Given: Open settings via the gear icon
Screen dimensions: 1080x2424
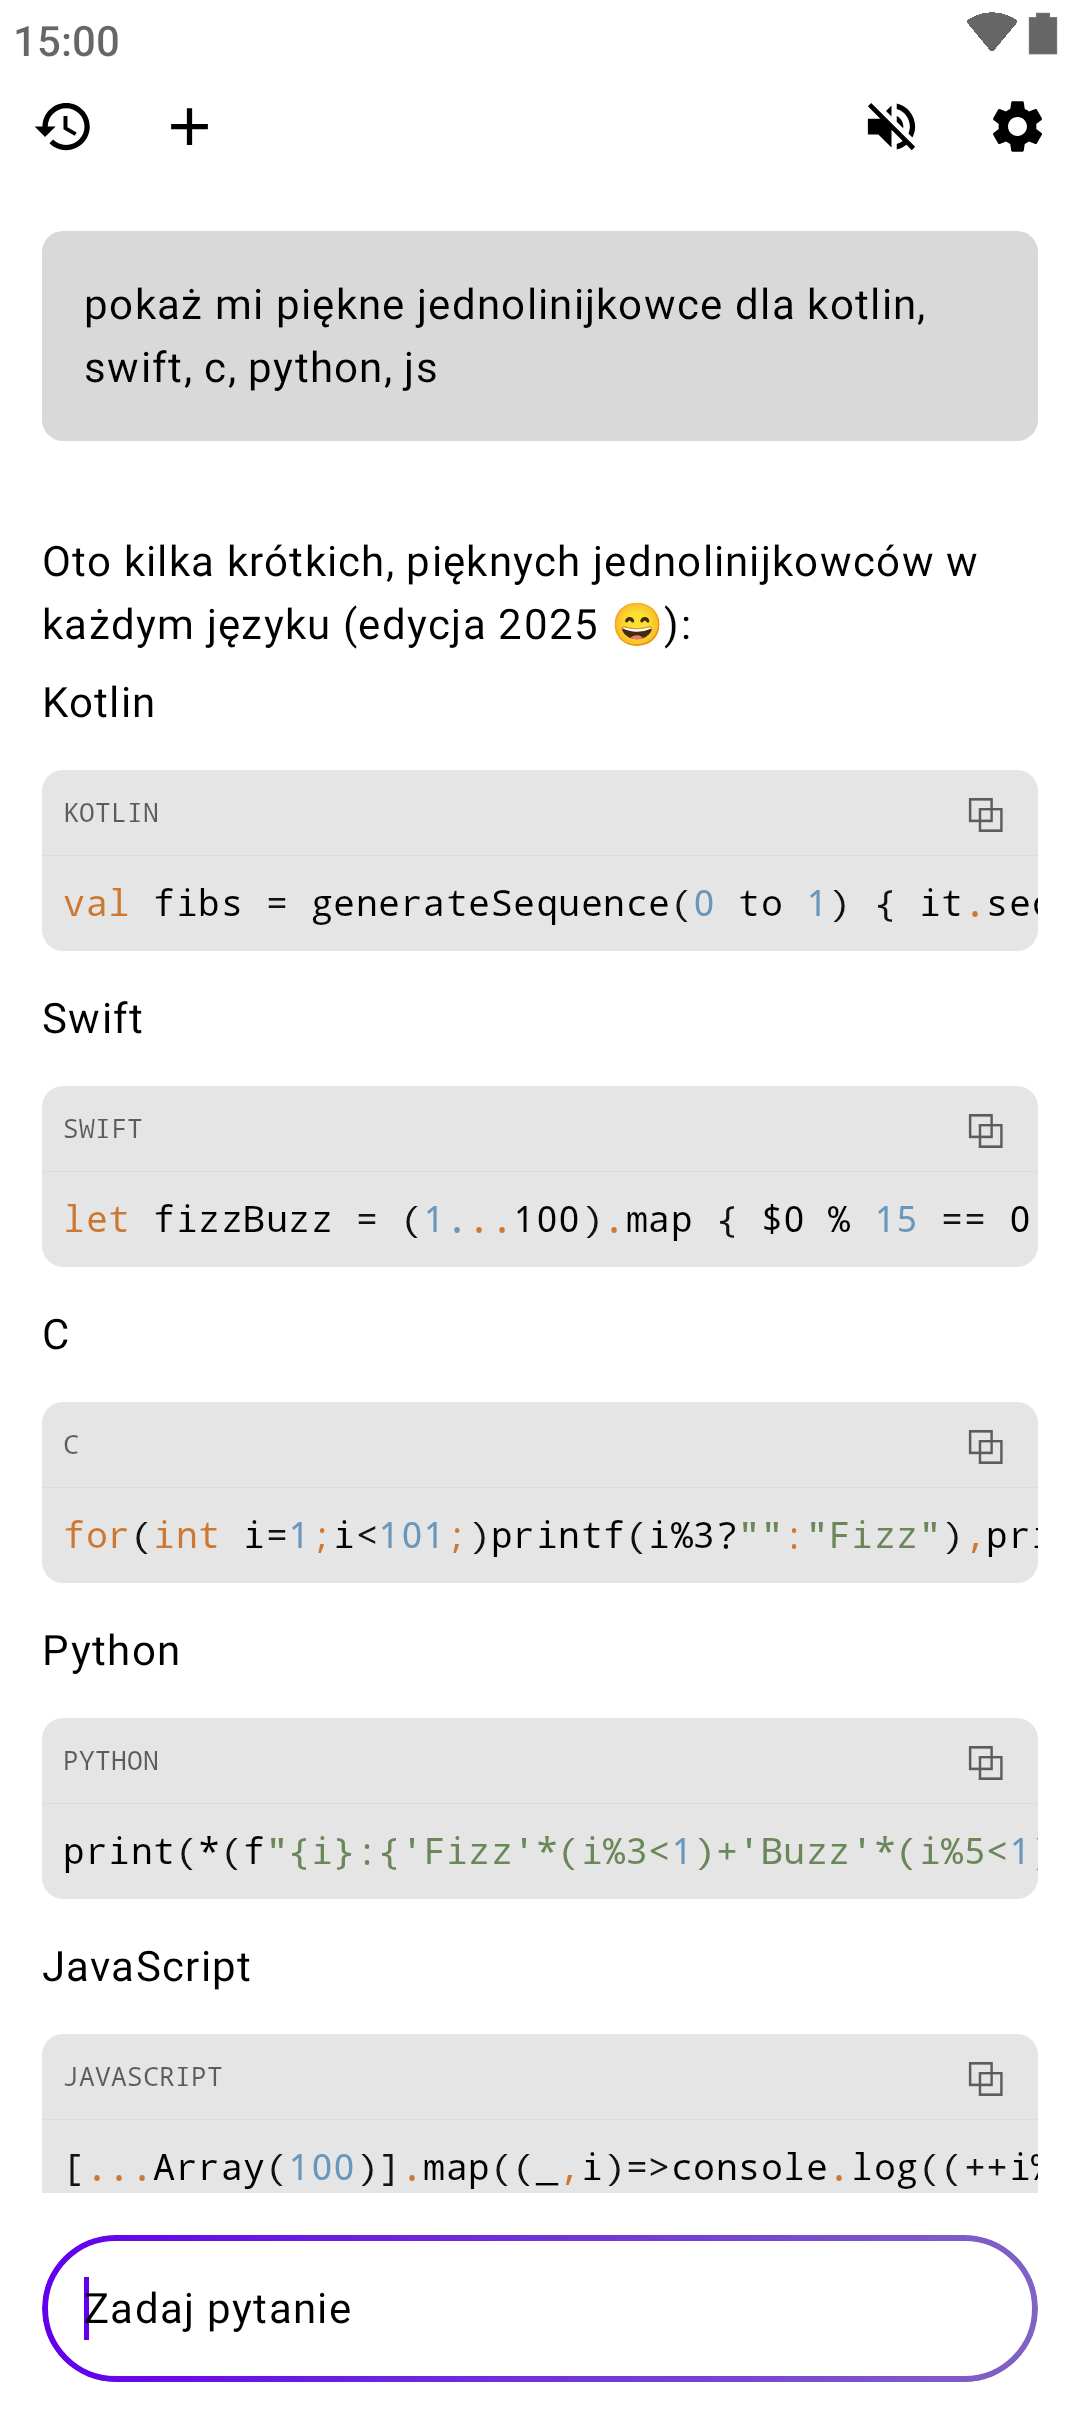Looking at the screenshot, I should click(x=1017, y=127).
